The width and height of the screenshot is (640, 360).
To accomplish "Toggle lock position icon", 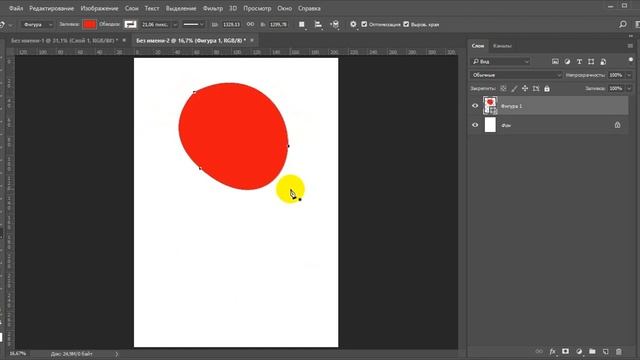I will [525, 88].
